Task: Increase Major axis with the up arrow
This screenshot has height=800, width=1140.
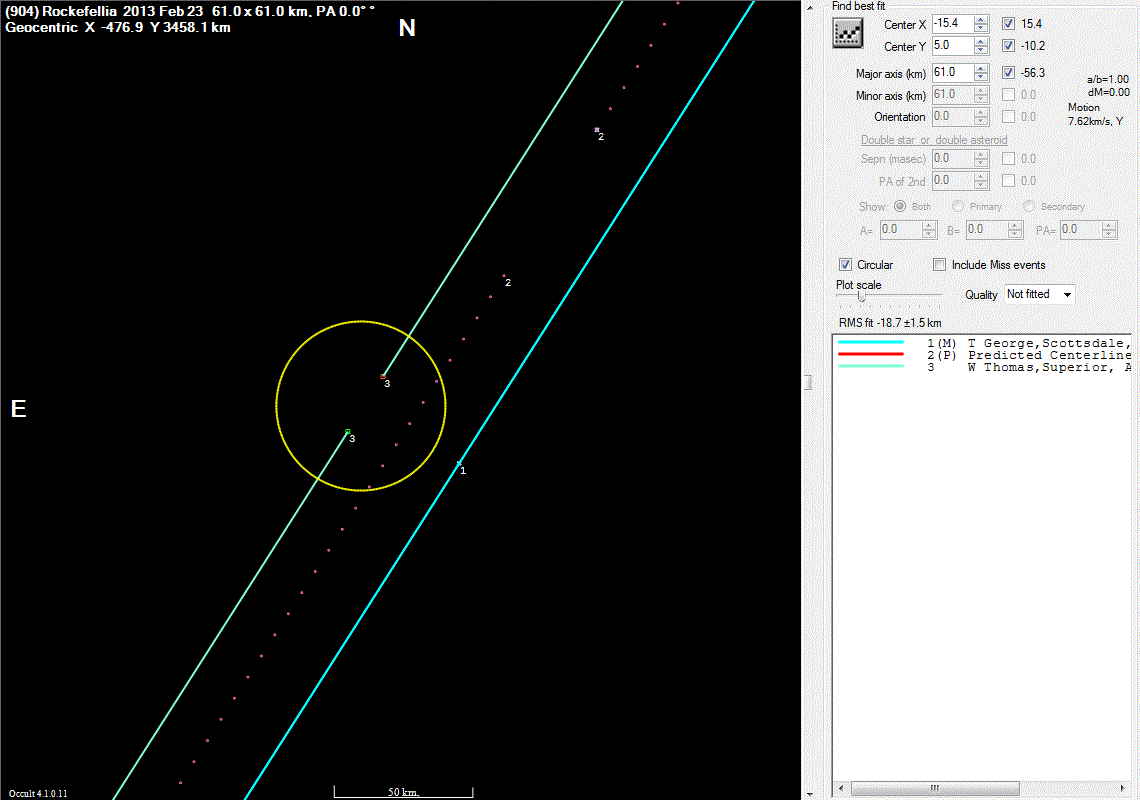Action: pos(981,68)
